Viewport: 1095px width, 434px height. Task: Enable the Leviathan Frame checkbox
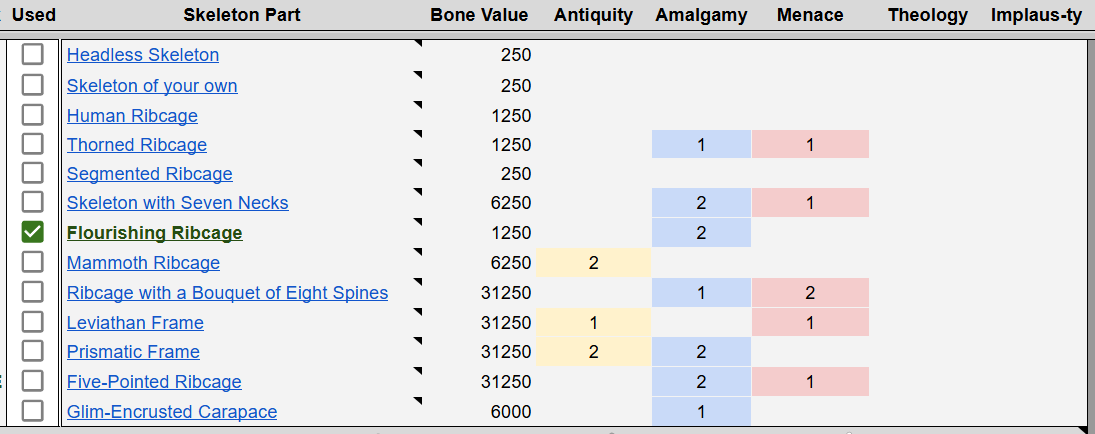click(x=32, y=322)
